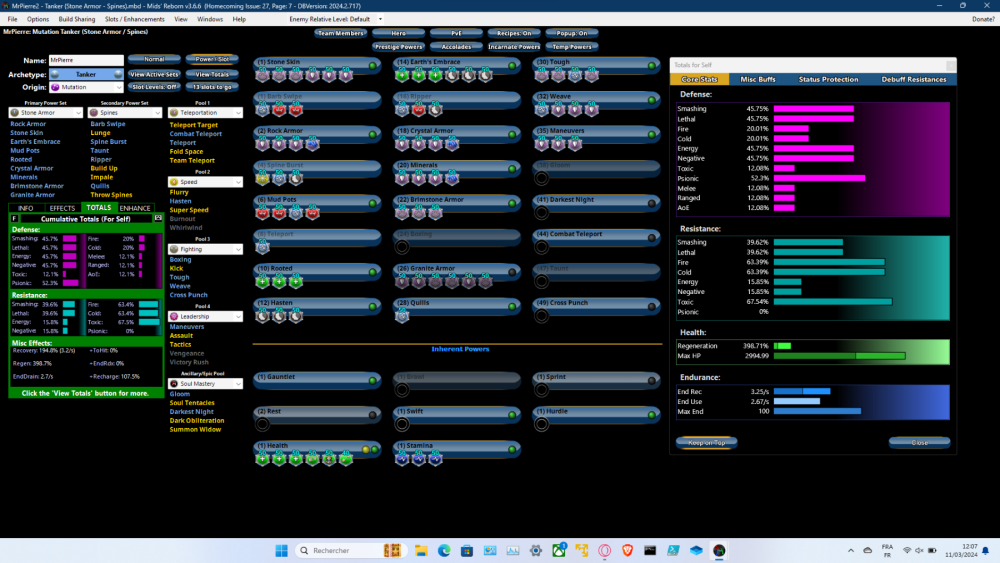Screen dimensions: 1000x563
Task: Toggle the Maneuvers power on/off indicator
Action: click(651, 134)
